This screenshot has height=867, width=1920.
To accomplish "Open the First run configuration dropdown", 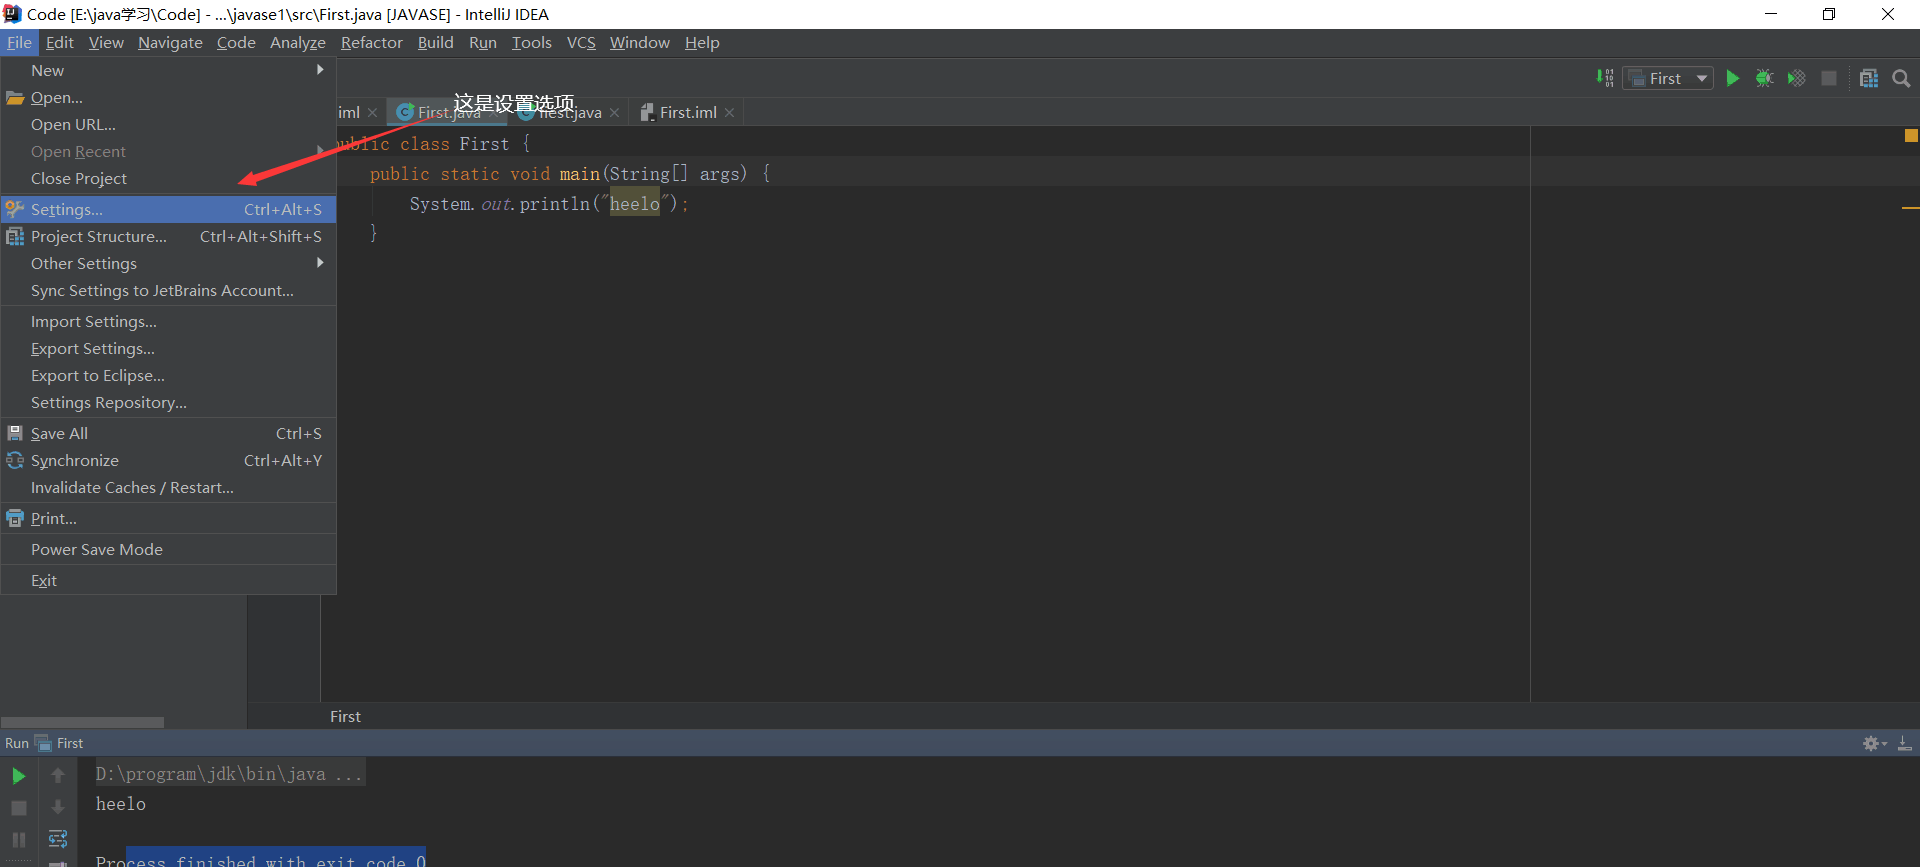I will tap(1668, 78).
